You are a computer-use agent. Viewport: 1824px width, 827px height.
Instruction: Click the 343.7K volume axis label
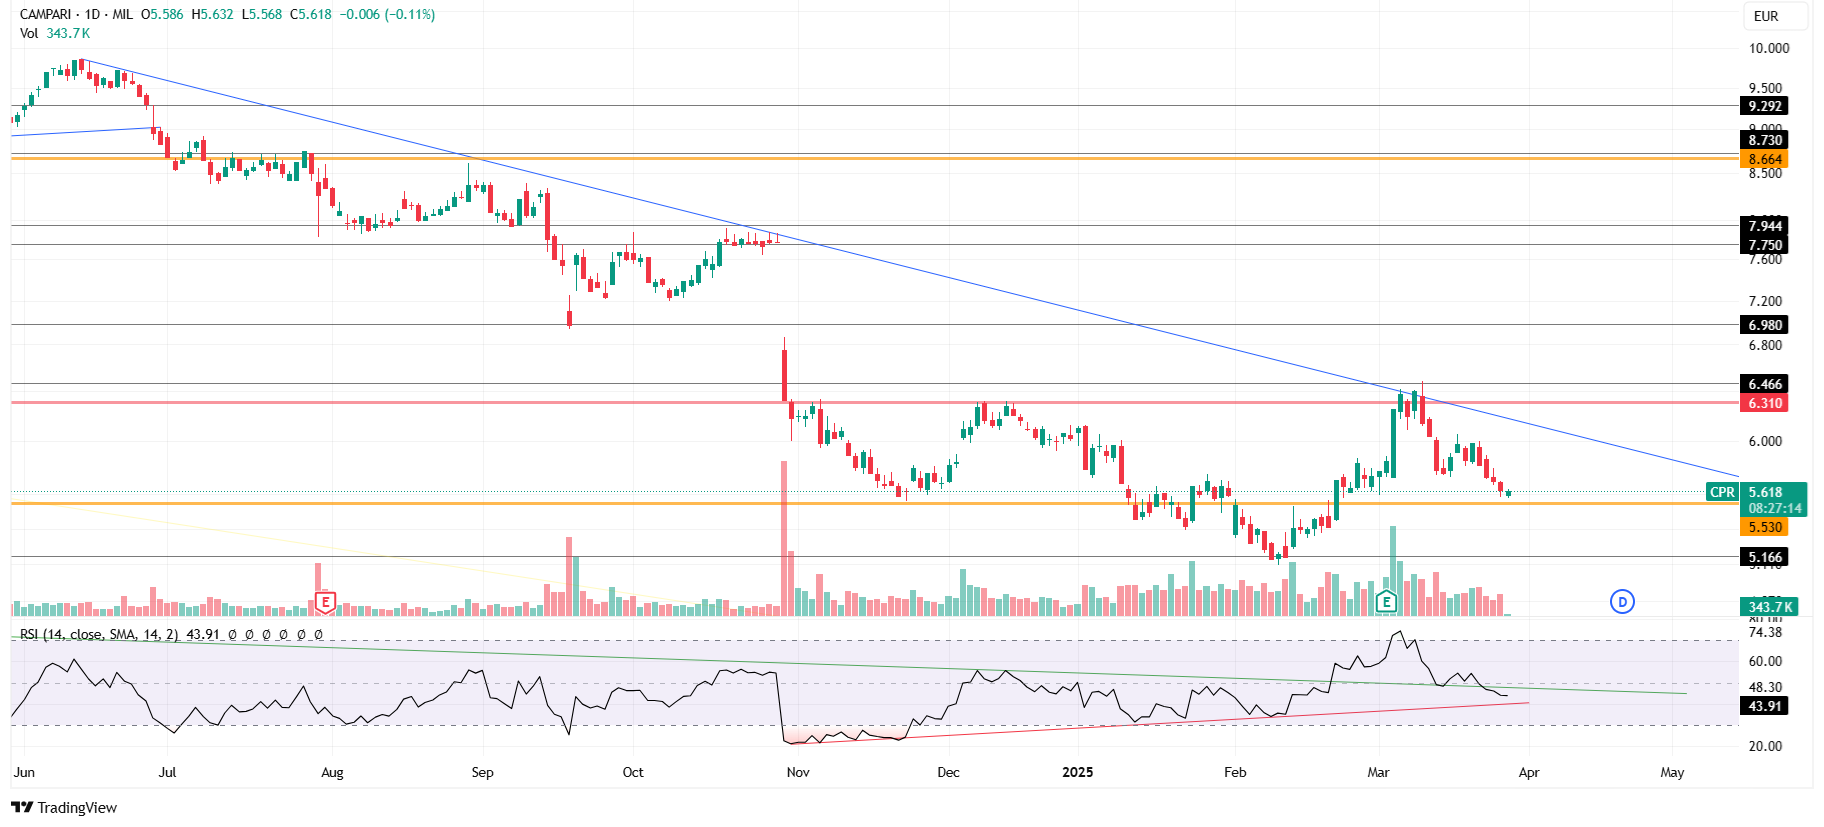pos(1769,607)
